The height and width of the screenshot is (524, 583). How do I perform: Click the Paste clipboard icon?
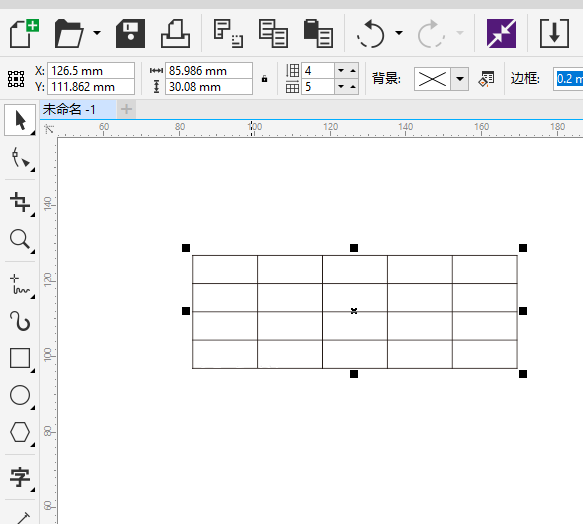(x=318, y=33)
